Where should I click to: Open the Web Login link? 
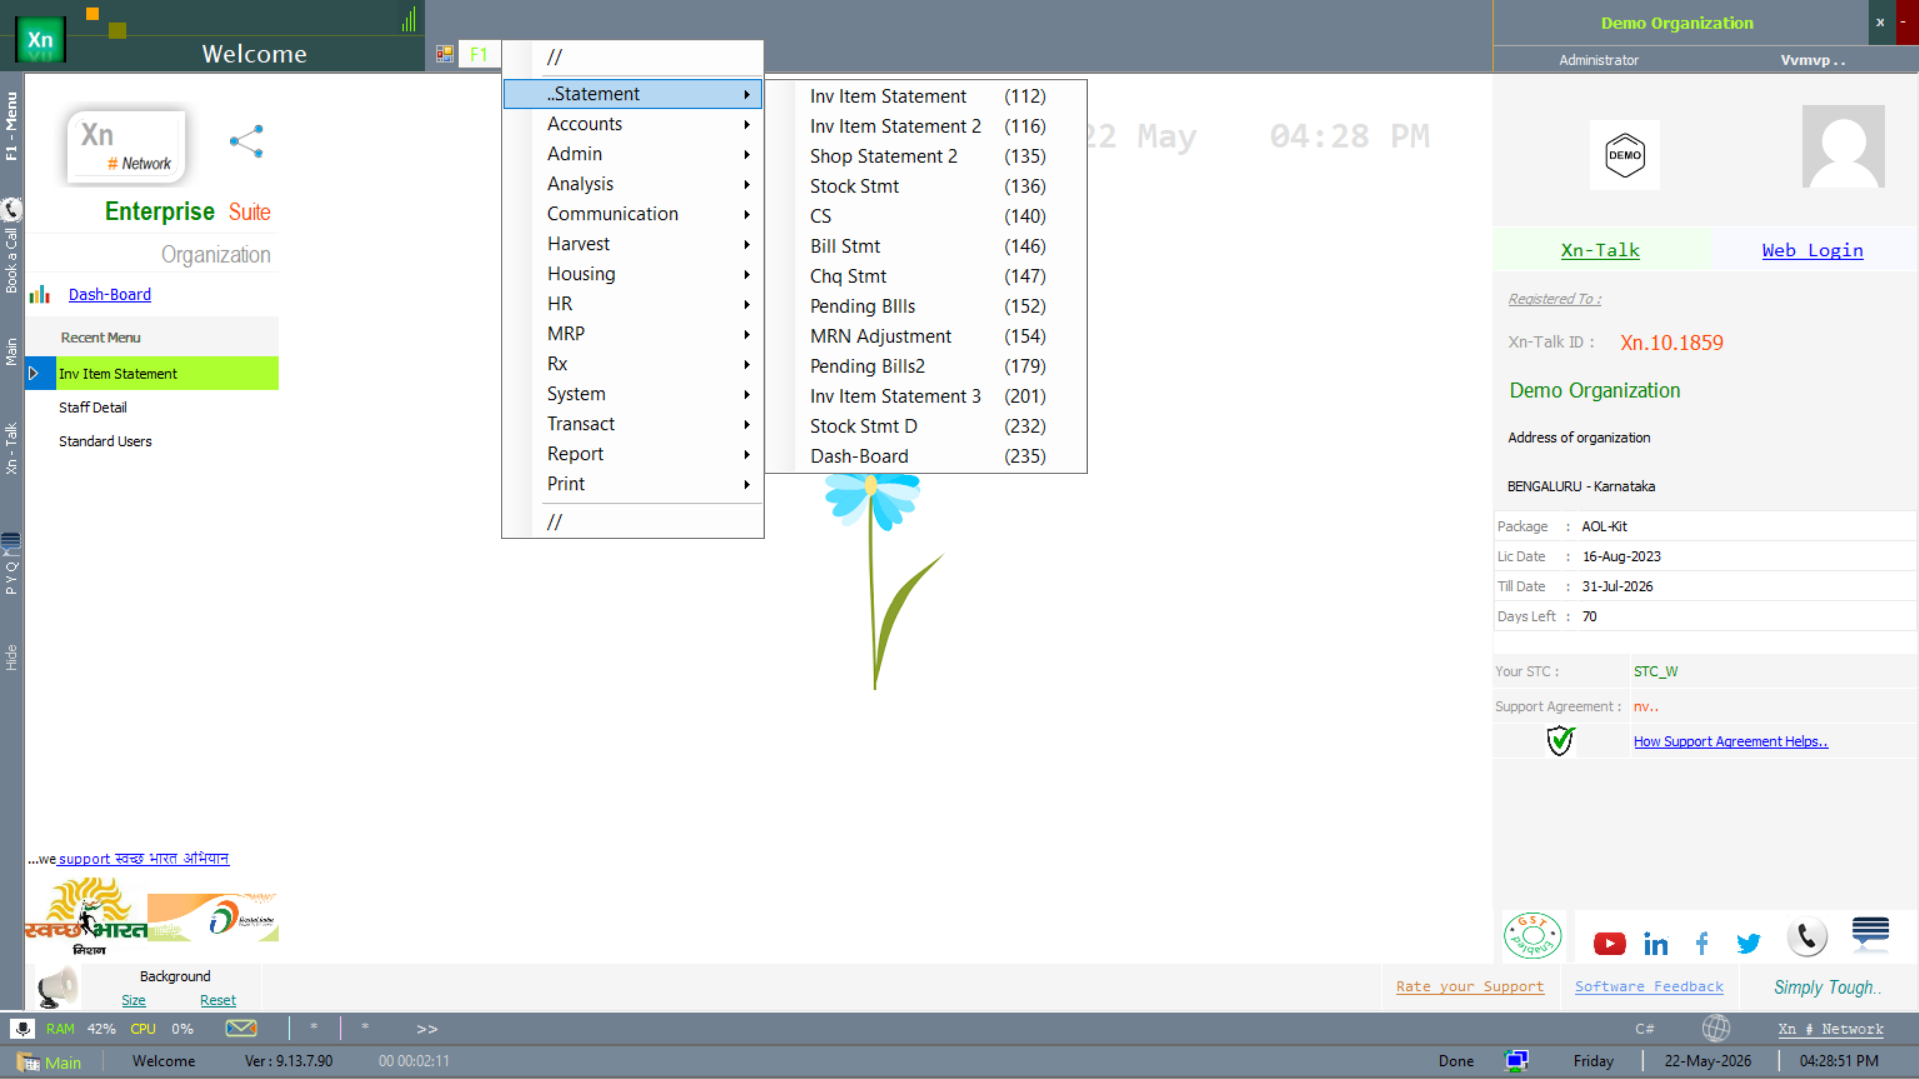click(1812, 250)
